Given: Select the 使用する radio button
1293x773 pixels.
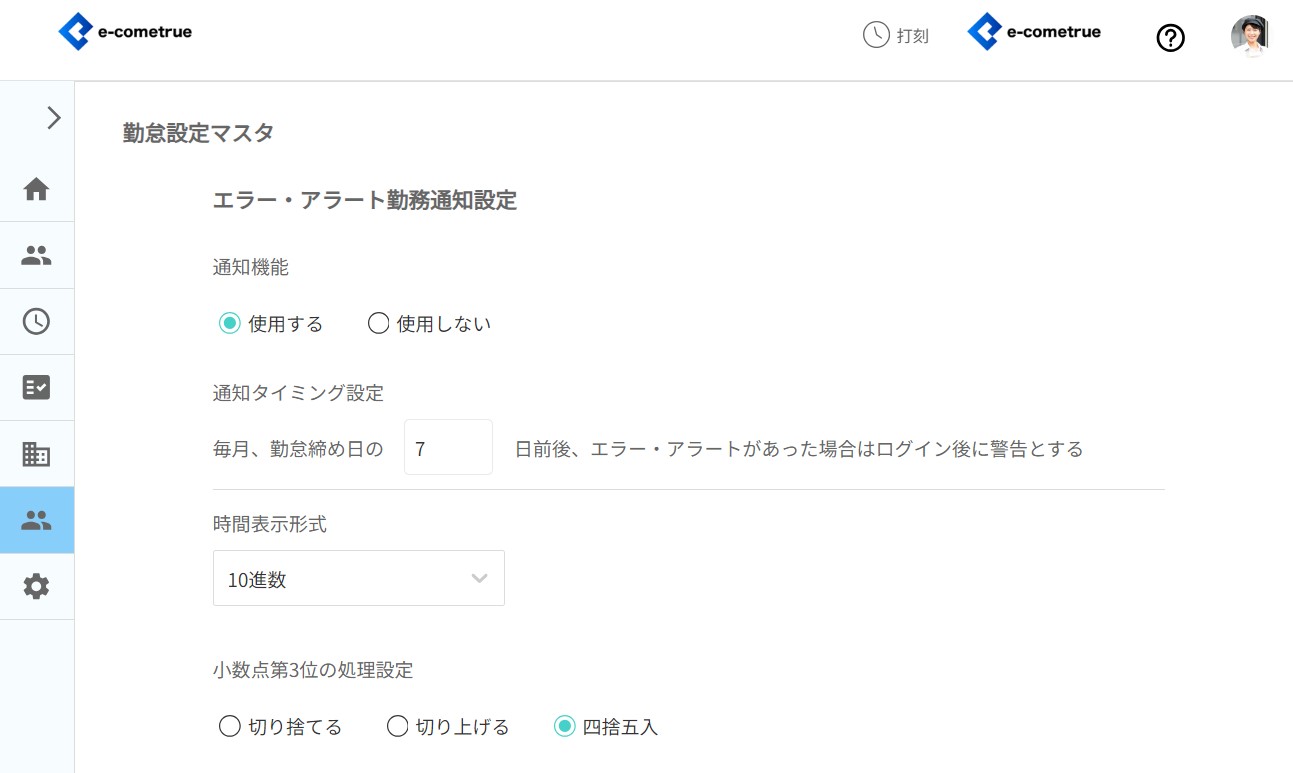Looking at the screenshot, I should 230,324.
